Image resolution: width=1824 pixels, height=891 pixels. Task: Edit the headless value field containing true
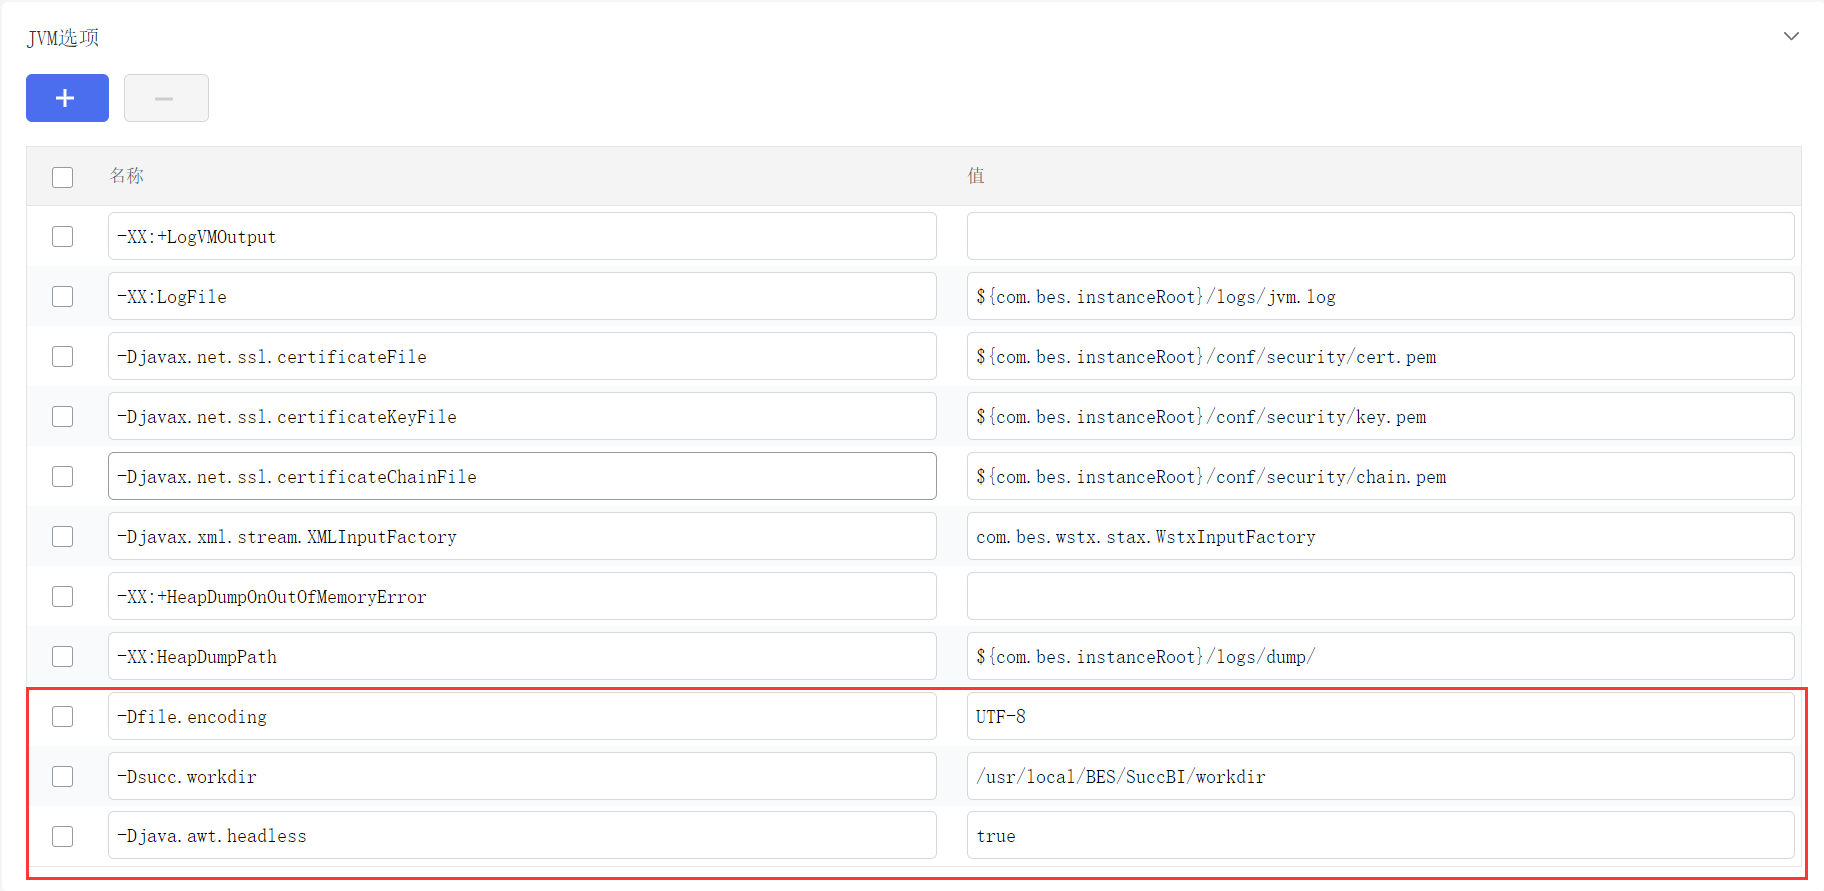1379,836
